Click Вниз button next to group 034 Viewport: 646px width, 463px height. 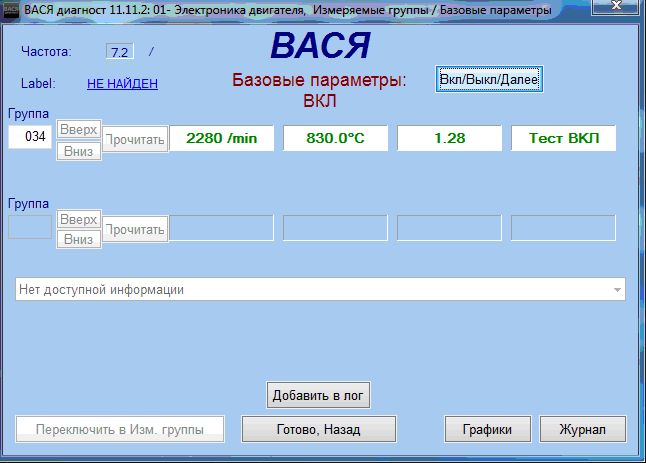pyautogui.click(x=79, y=151)
